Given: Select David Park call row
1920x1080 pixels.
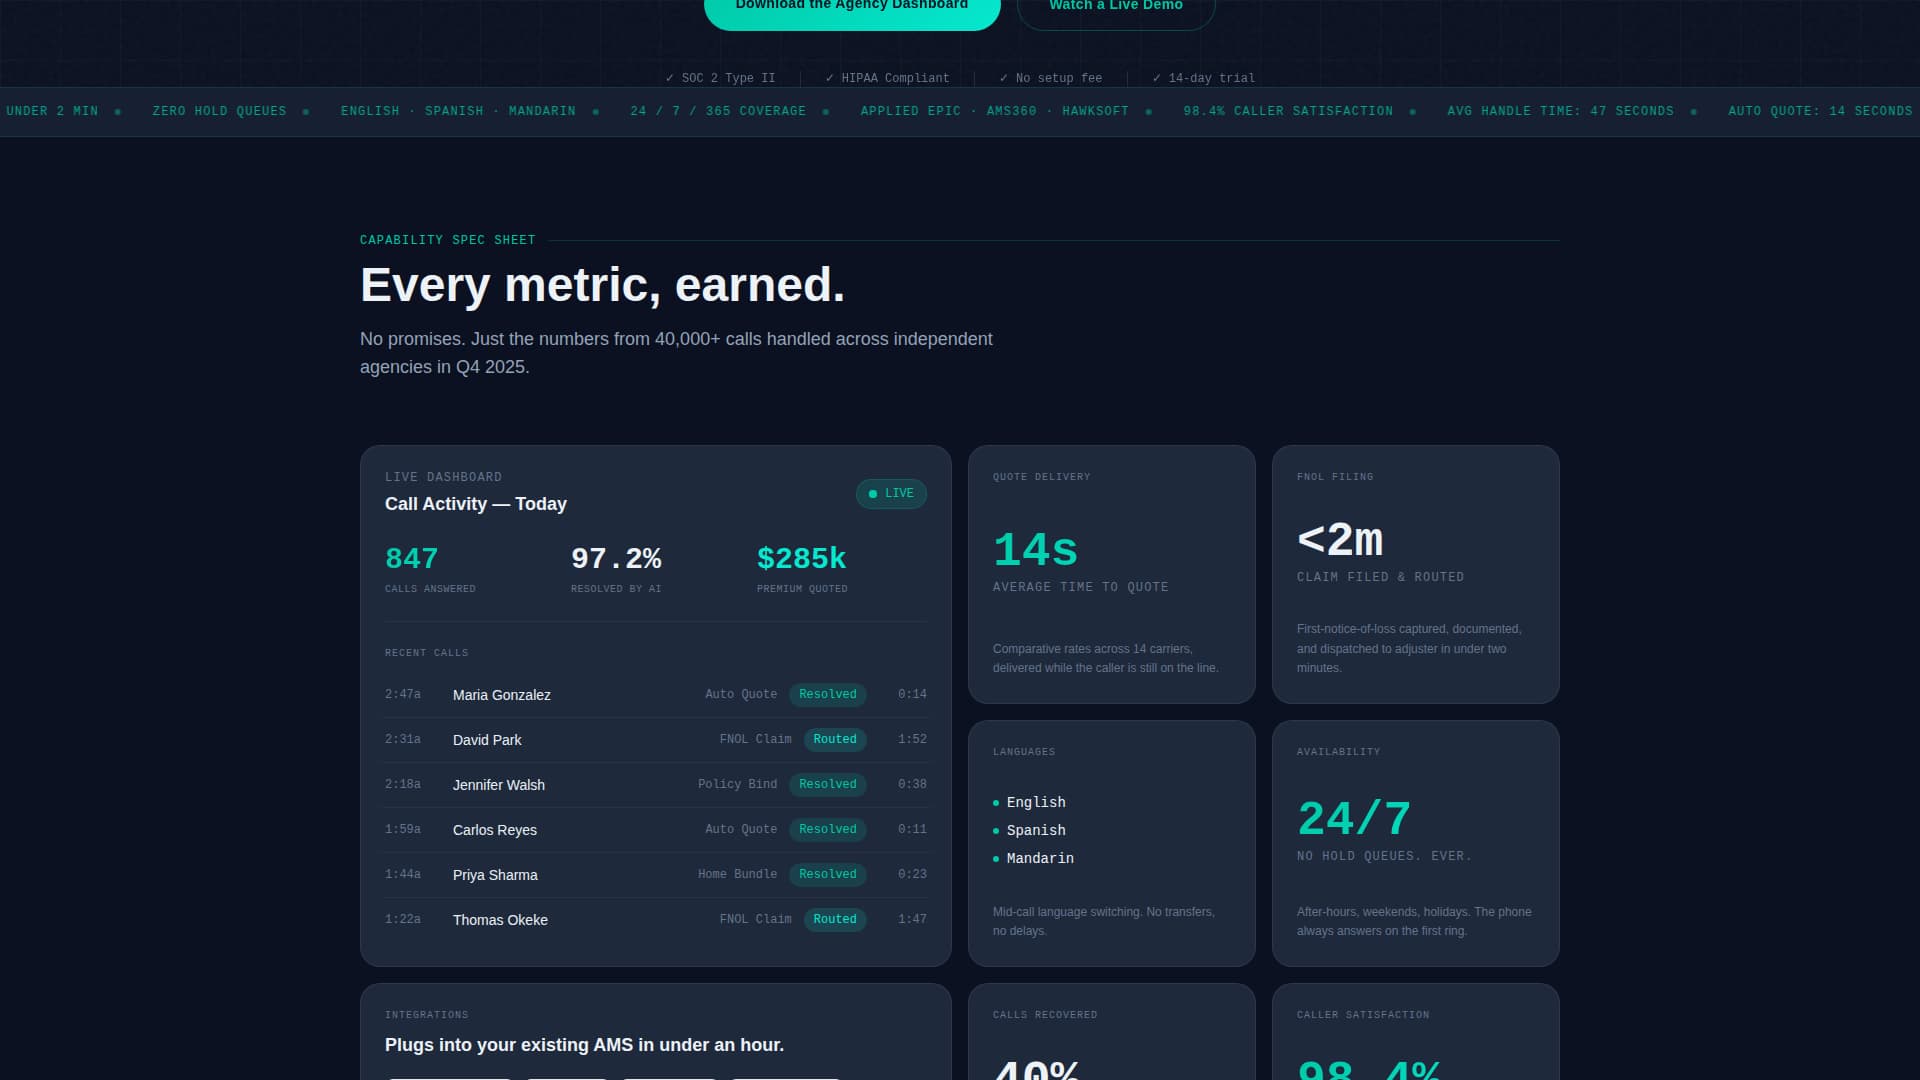Looking at the screenshot, I should [x=656, y=740].
